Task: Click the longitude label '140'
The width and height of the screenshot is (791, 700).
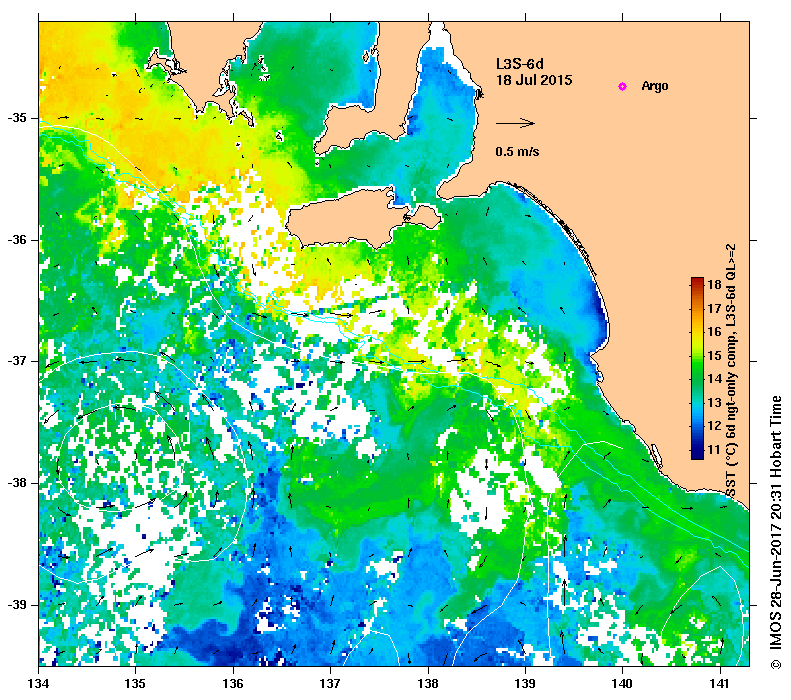Action: pos(622,684)
